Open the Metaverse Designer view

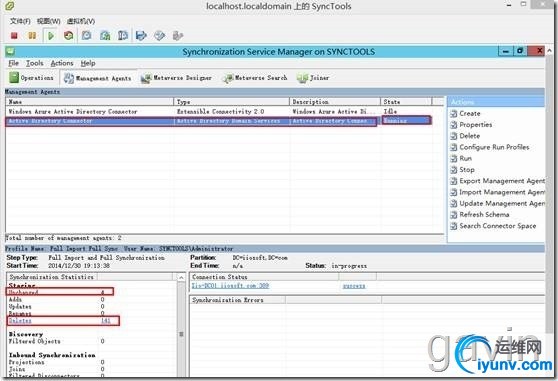[x=176, y=78]
